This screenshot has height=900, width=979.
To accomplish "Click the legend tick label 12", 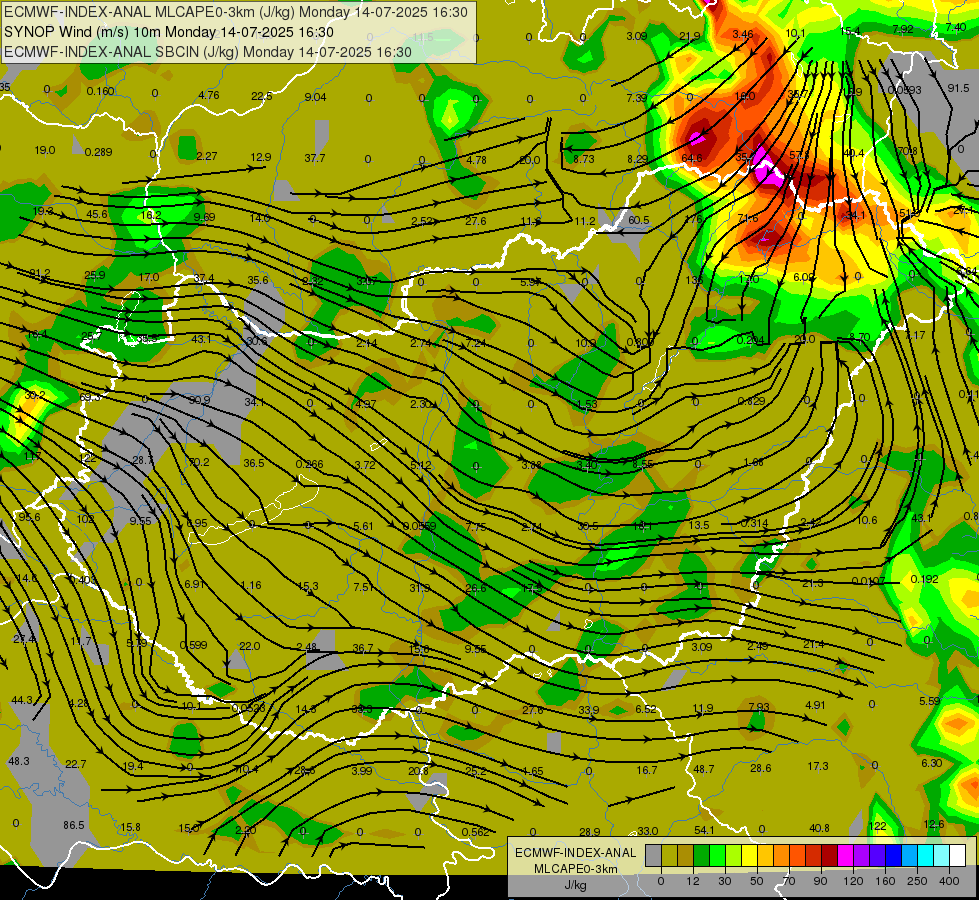I will (693, 881).
